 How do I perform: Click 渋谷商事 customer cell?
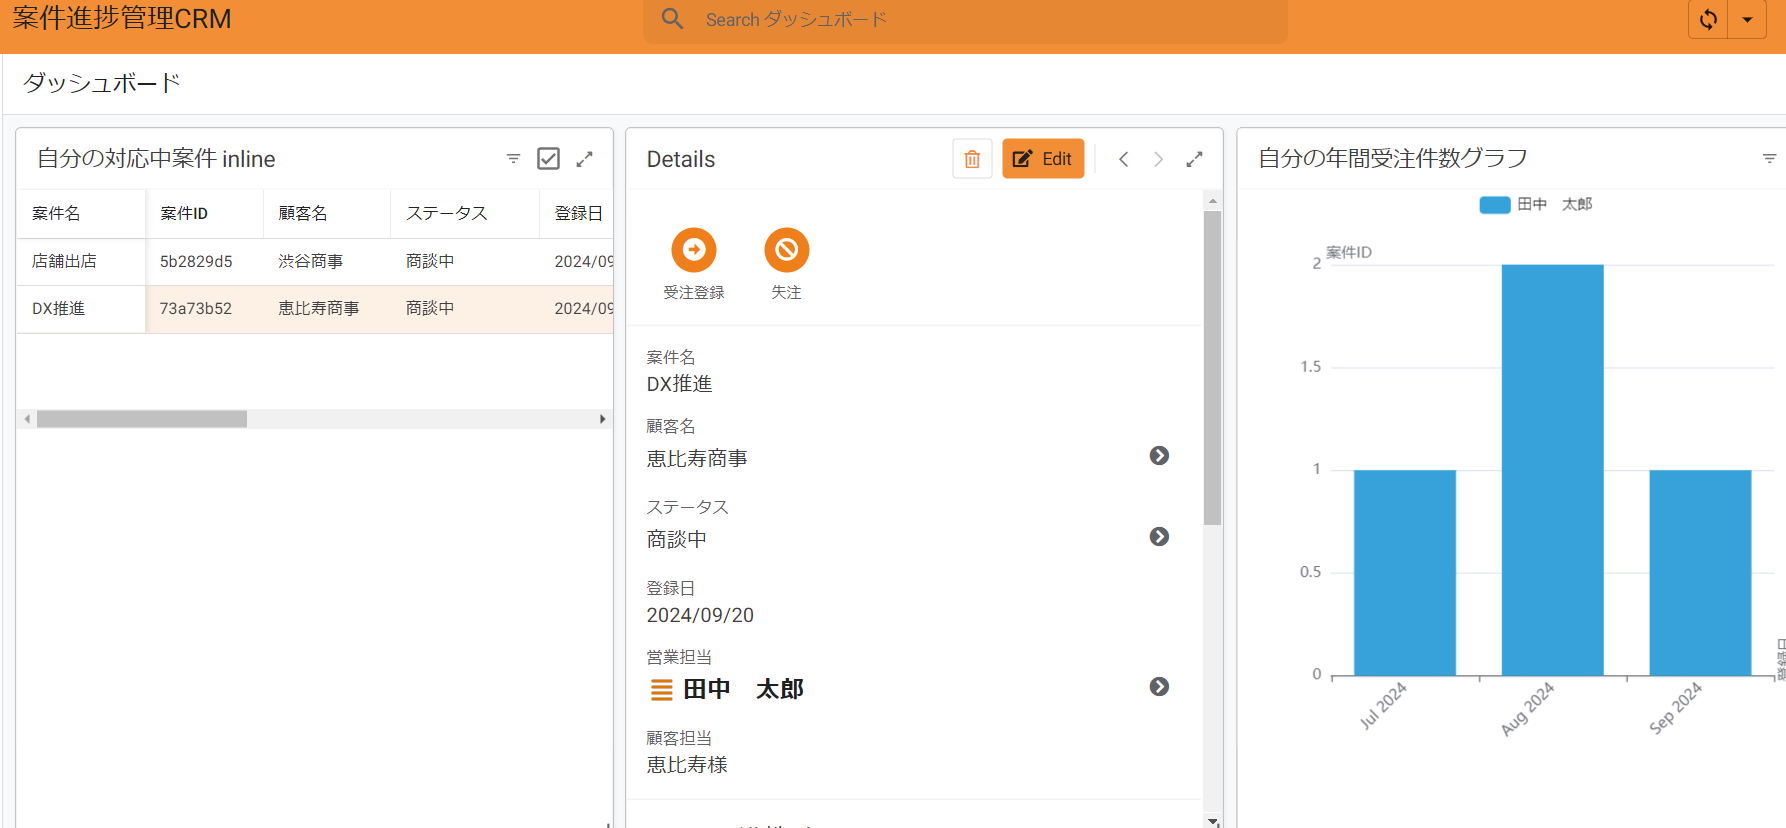pos(311,261)
